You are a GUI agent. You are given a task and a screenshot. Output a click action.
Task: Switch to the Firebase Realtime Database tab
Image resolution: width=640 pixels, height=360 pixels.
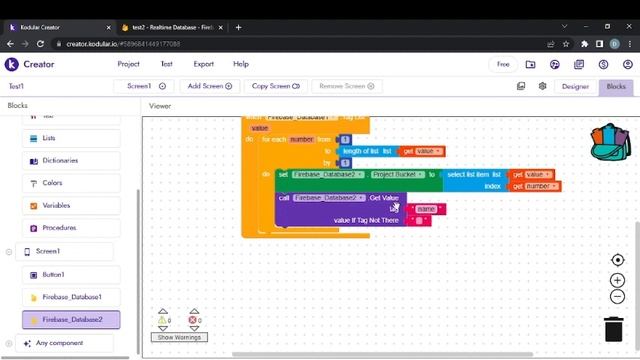(x=172, y=27)
